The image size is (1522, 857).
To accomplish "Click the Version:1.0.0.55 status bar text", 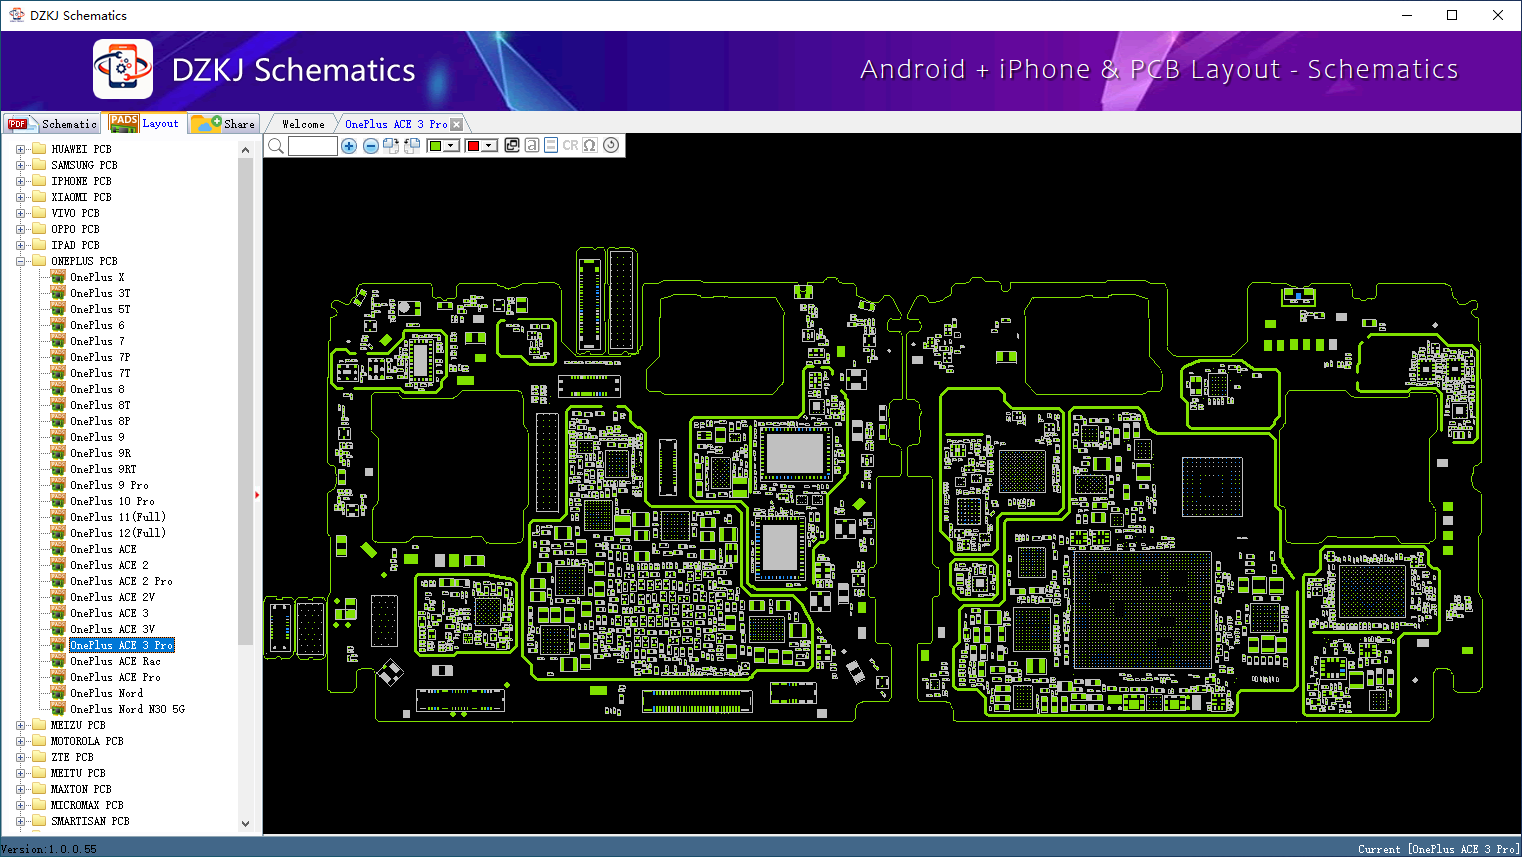I will (49, 849).
